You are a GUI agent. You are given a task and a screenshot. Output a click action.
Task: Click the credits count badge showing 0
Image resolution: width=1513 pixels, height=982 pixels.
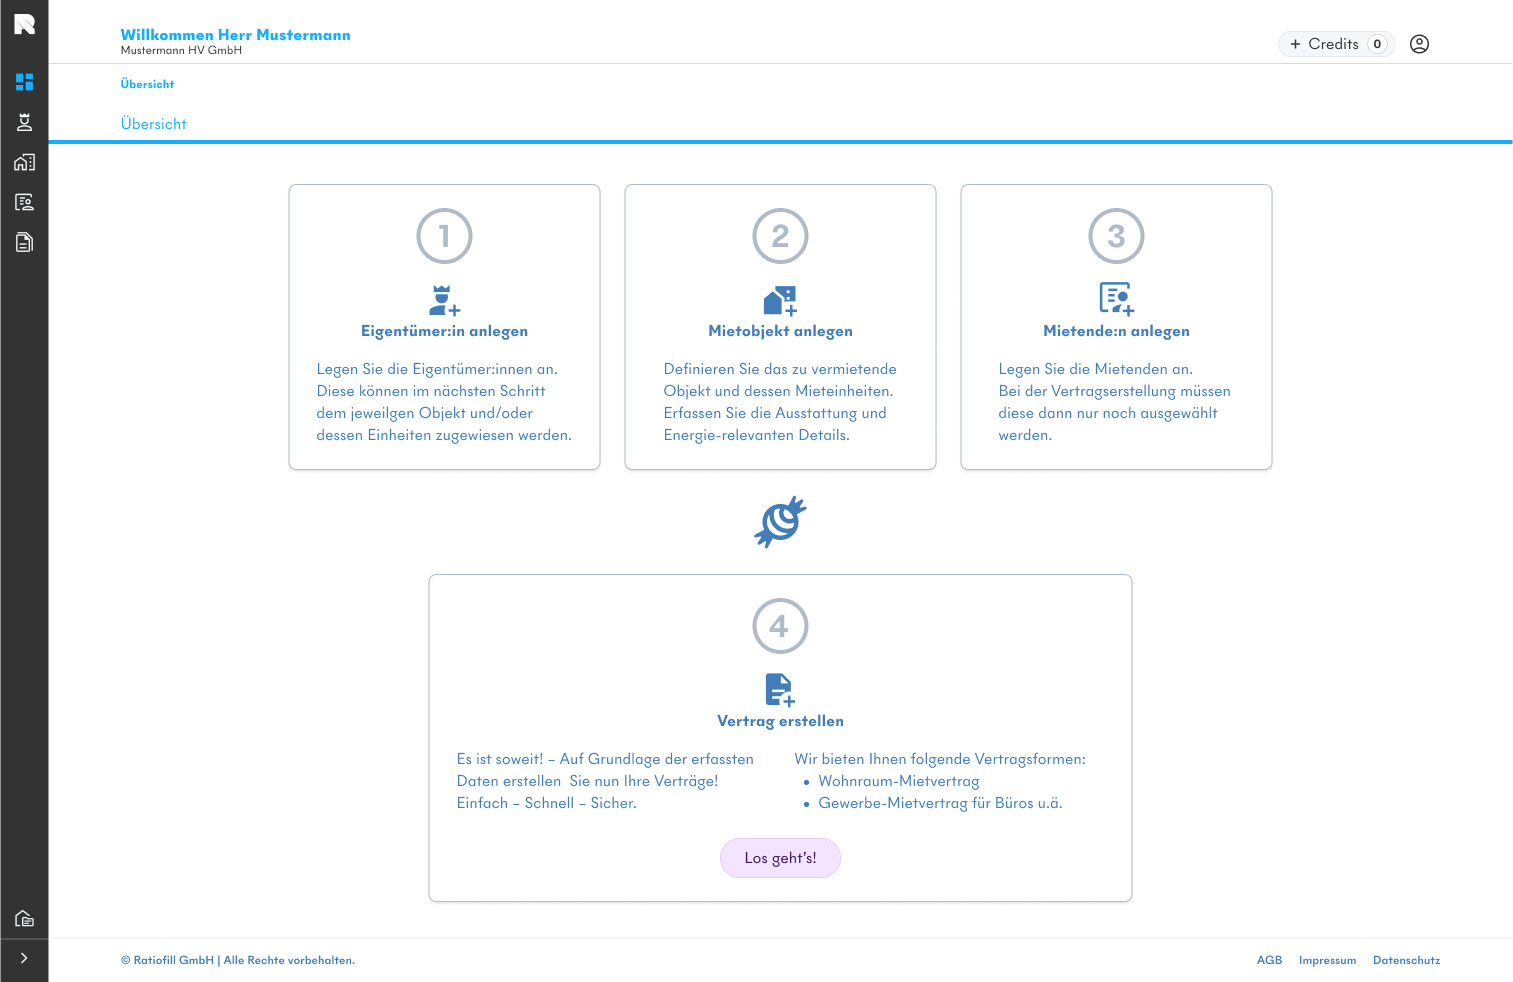pos(1377,44)
